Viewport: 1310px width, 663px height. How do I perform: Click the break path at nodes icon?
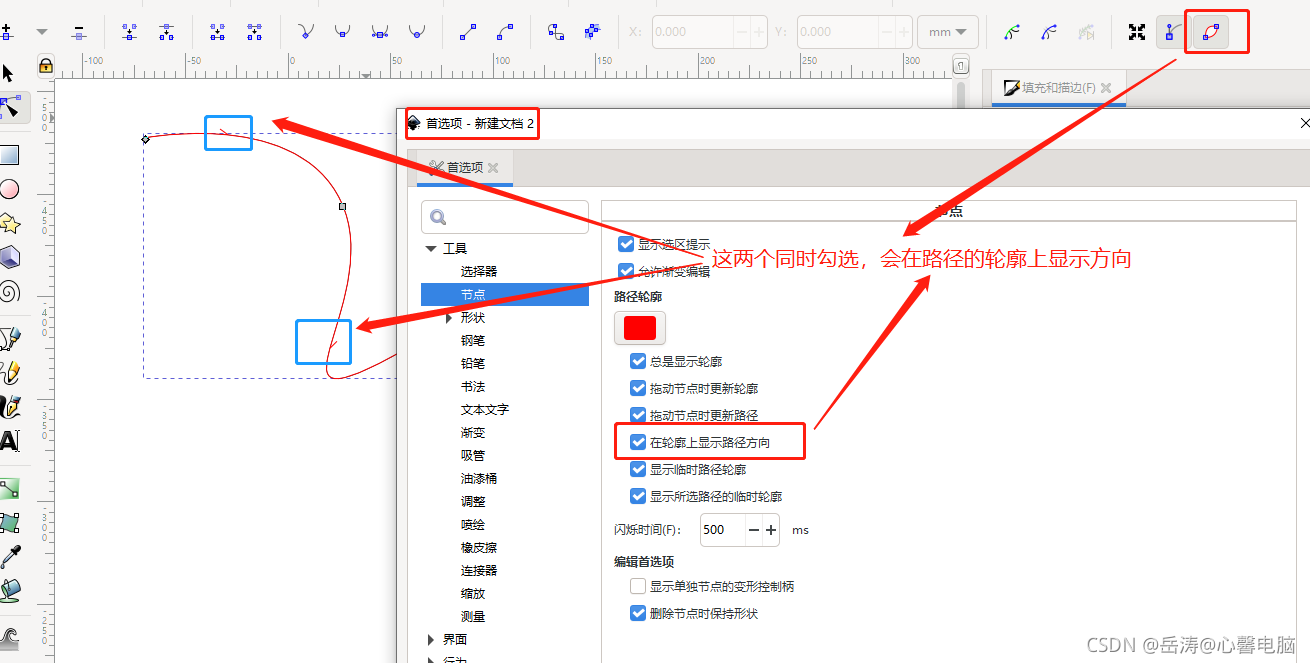(x=166, y=32)
